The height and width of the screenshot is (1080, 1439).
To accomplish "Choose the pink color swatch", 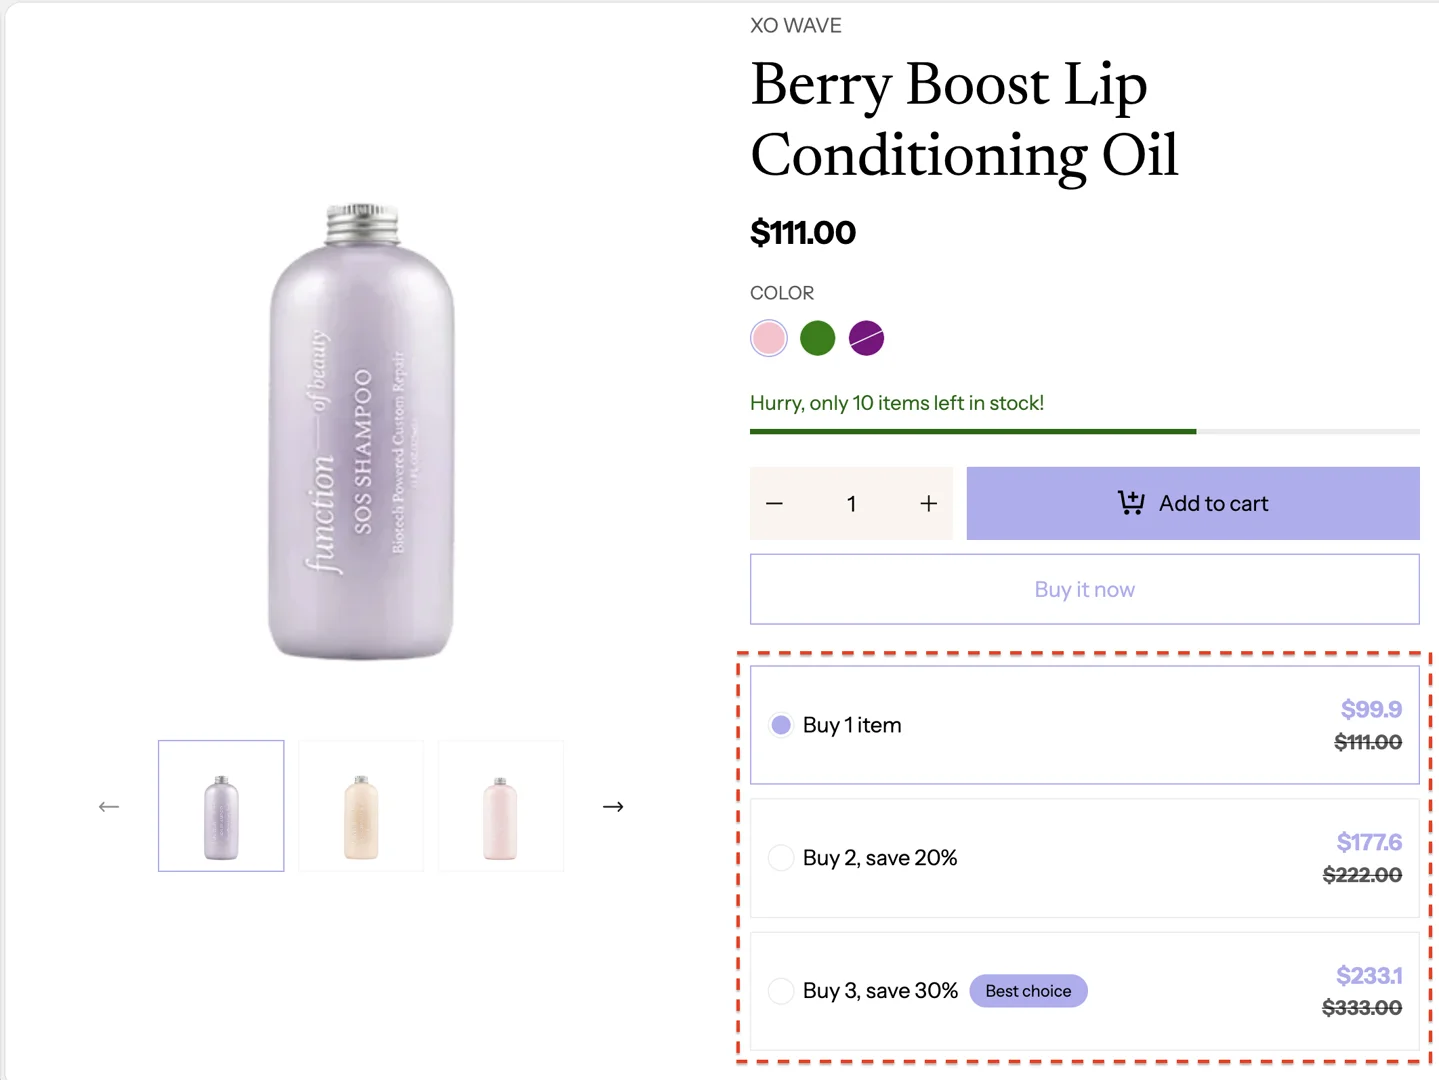I will tap(769, 338).
